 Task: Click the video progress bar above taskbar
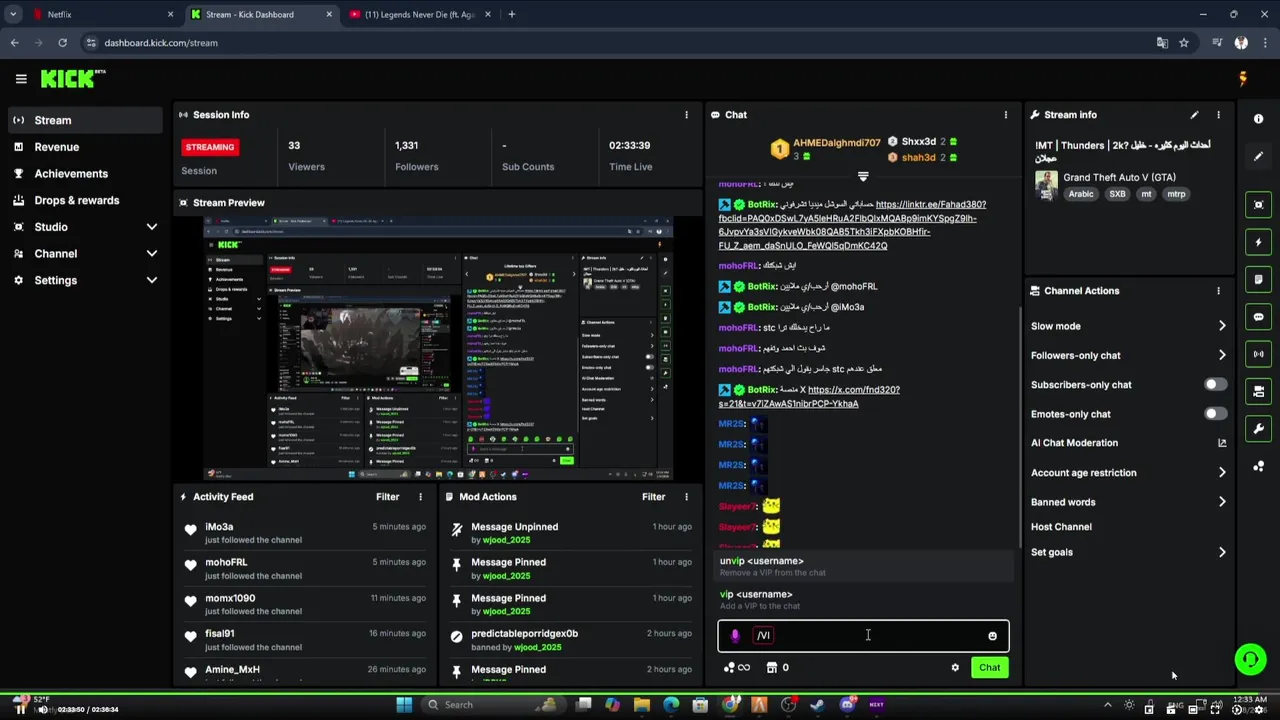coord(640,692)
